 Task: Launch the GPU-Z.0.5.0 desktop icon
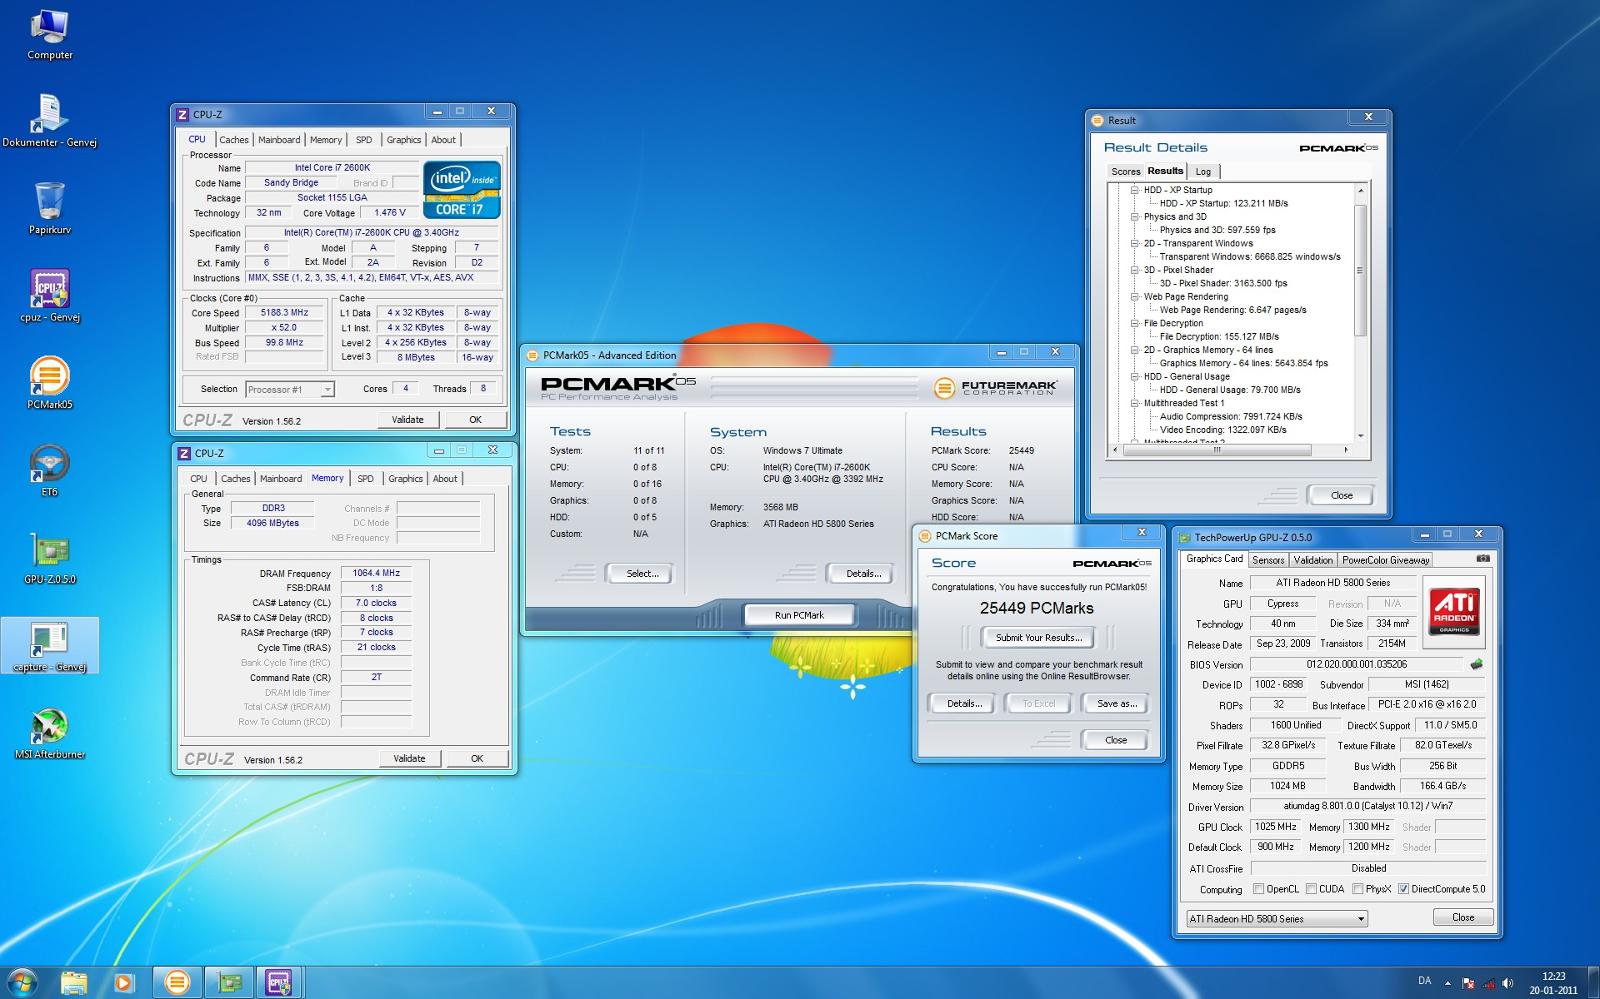[x=49, y=558]
